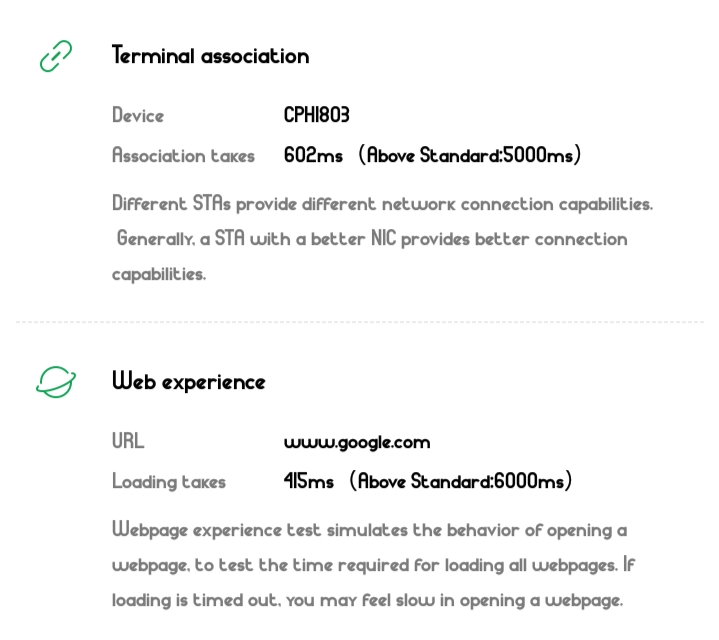Click the green planet icon

click(x=56, y=381)
